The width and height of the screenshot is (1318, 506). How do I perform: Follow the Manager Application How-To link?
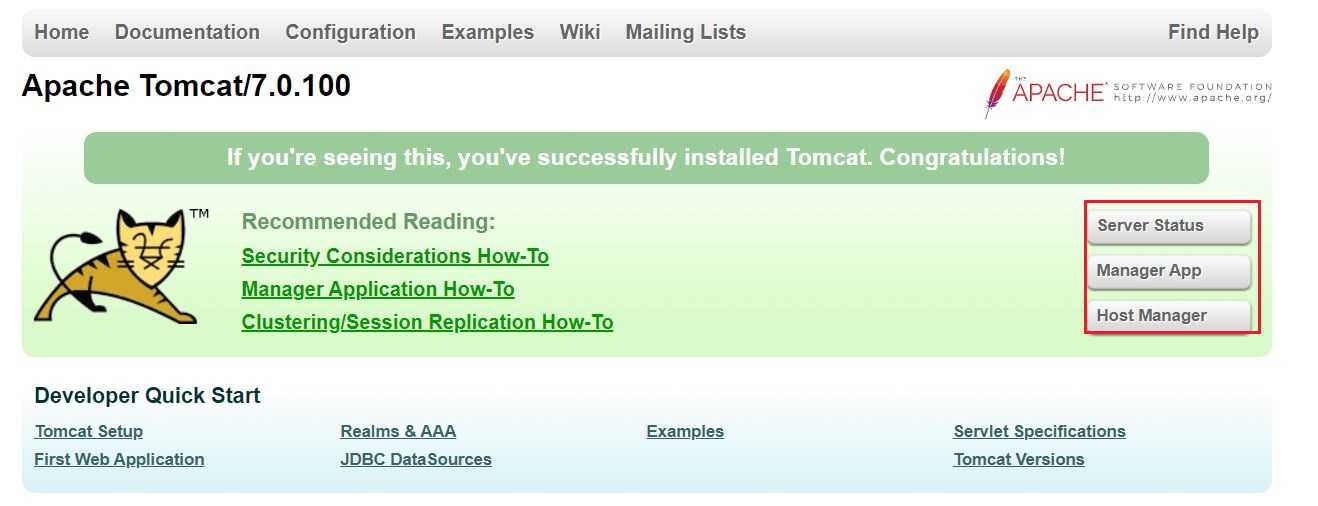(378, 289)
